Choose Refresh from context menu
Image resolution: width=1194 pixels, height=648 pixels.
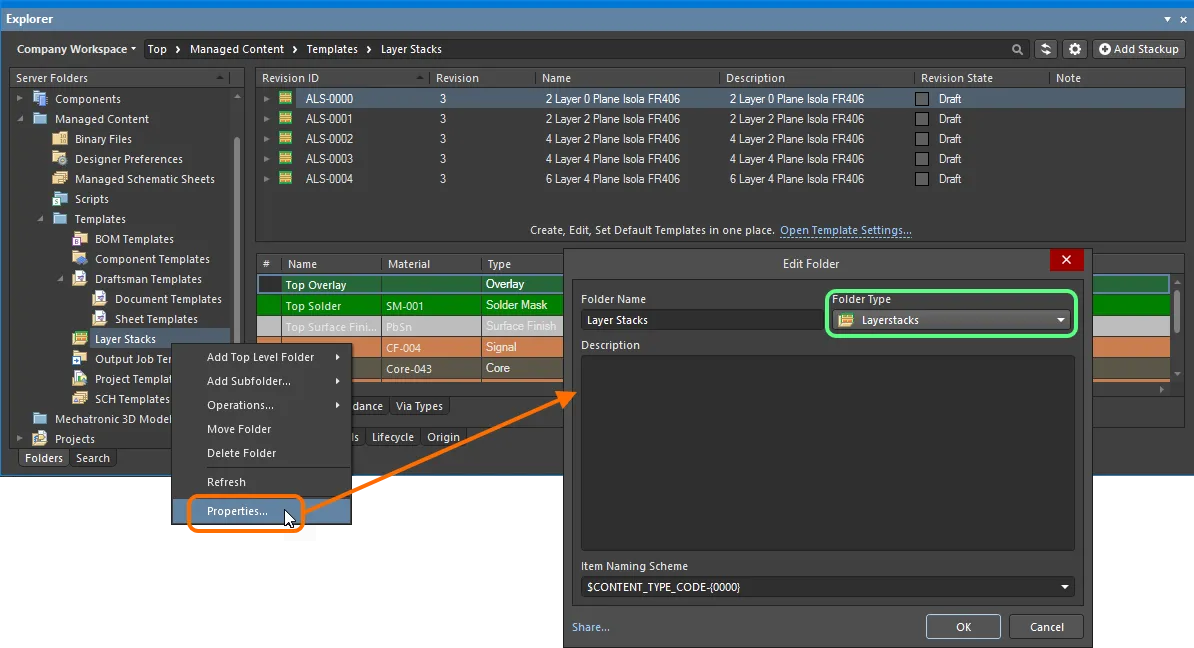click(261, 482)
